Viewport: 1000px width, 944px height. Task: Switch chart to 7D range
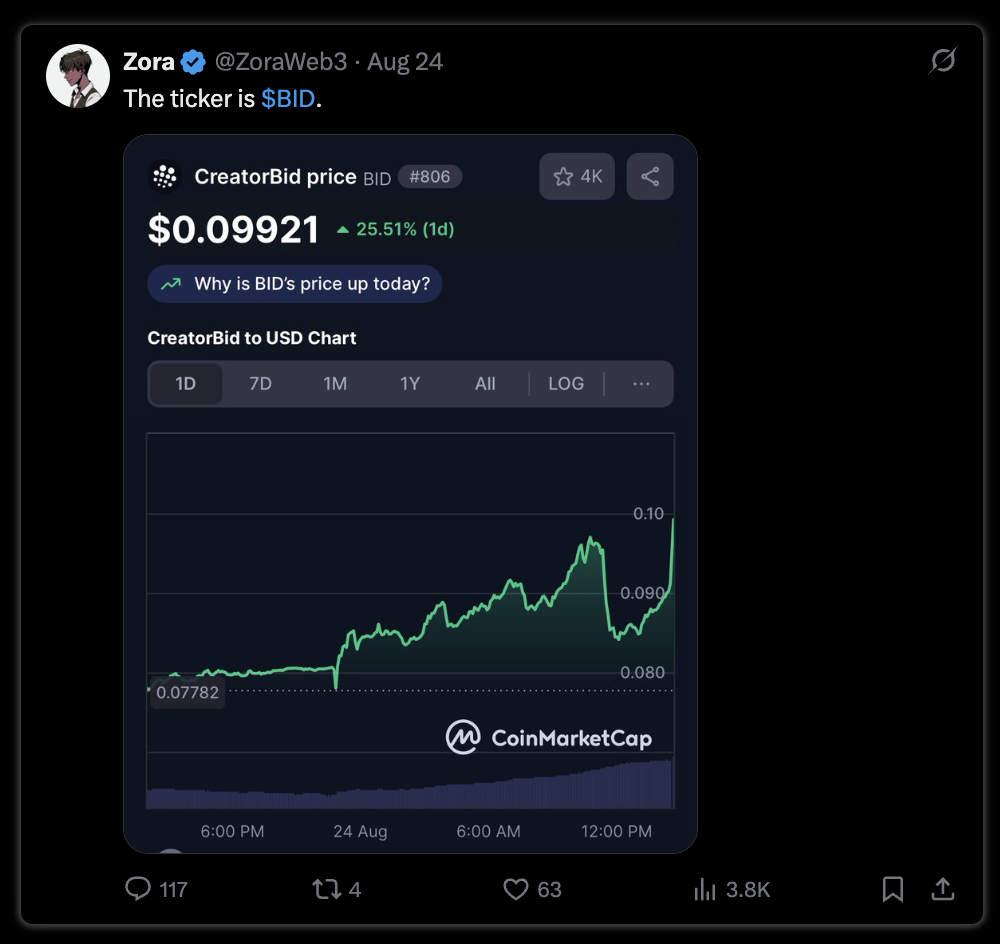click(260, 384)
